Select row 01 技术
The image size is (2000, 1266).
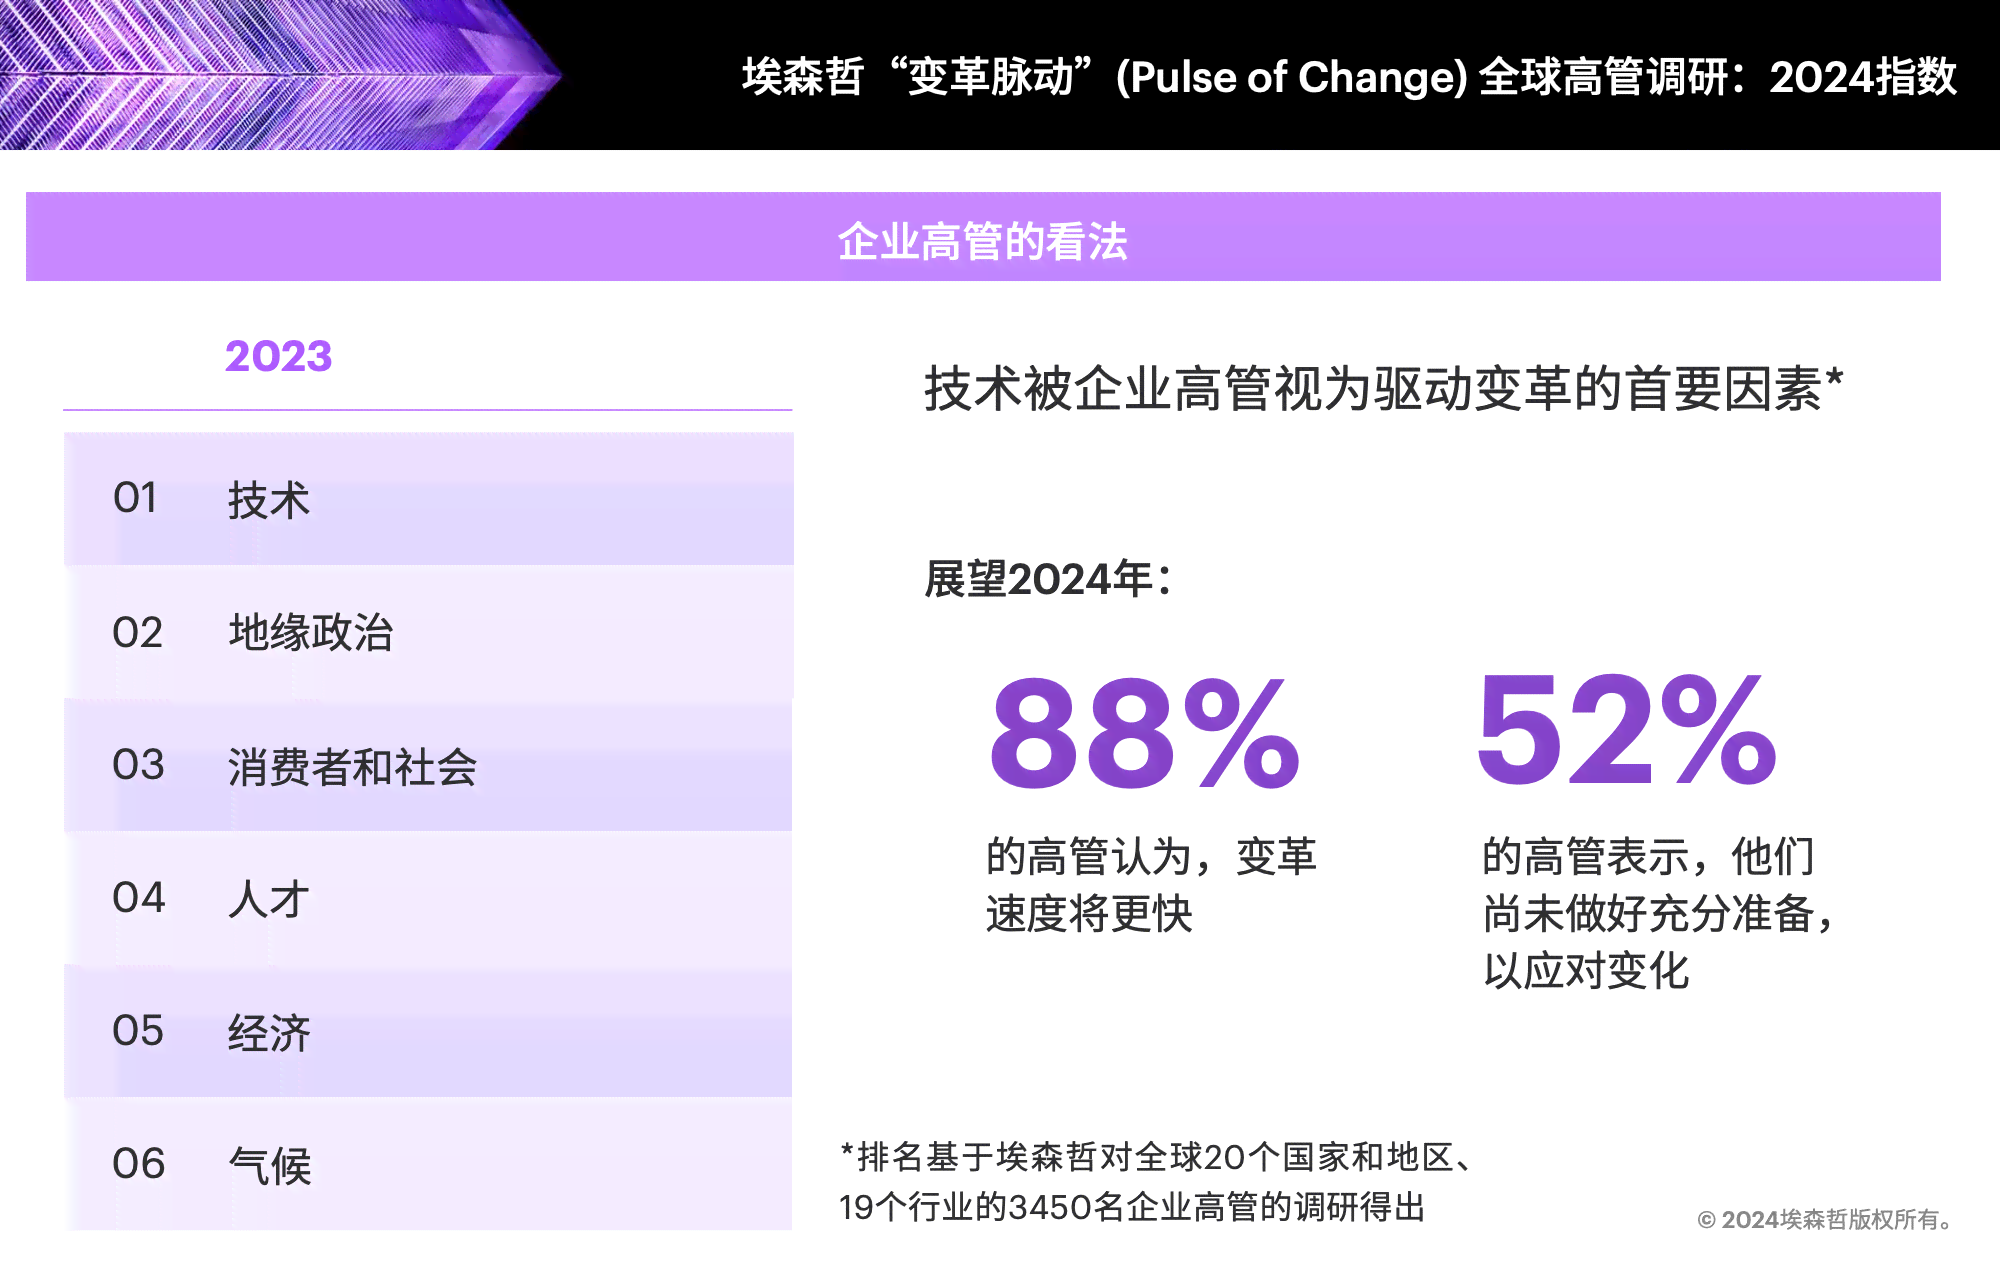[x=429, y=499]
